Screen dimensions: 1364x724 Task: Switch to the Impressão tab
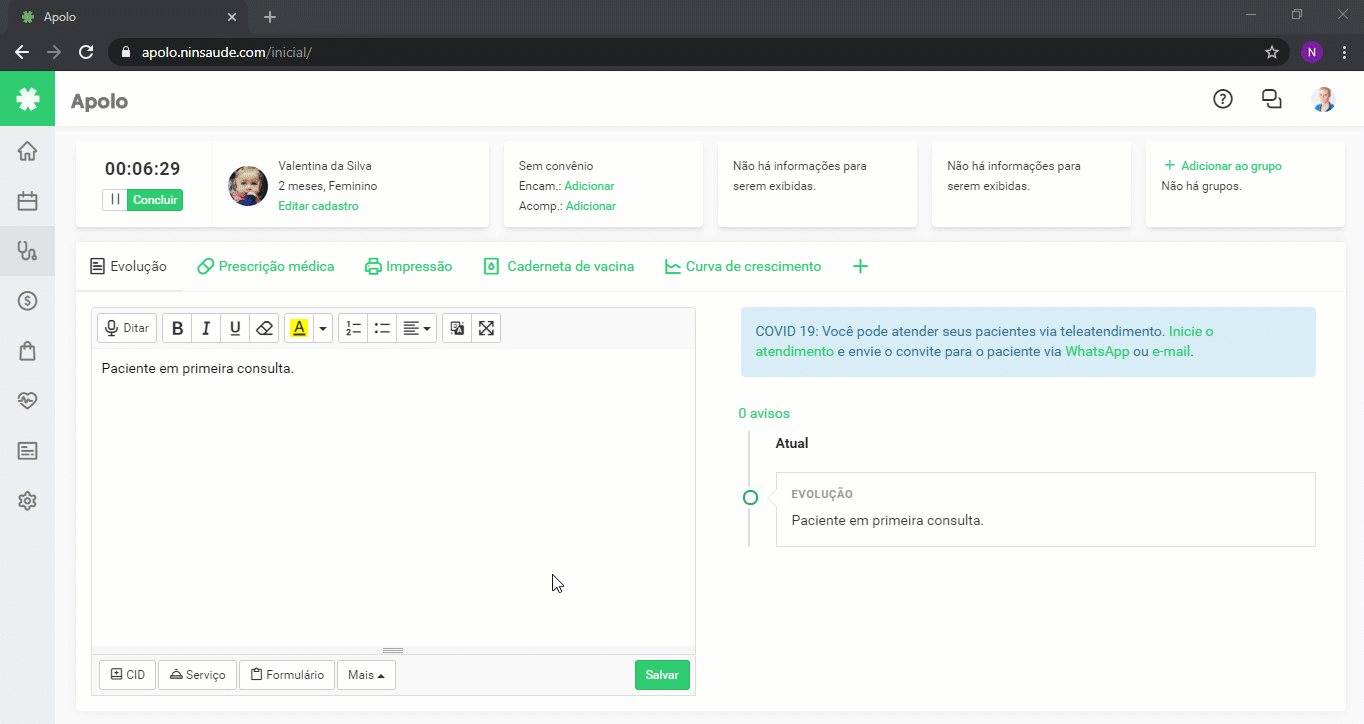click(409, 266)
